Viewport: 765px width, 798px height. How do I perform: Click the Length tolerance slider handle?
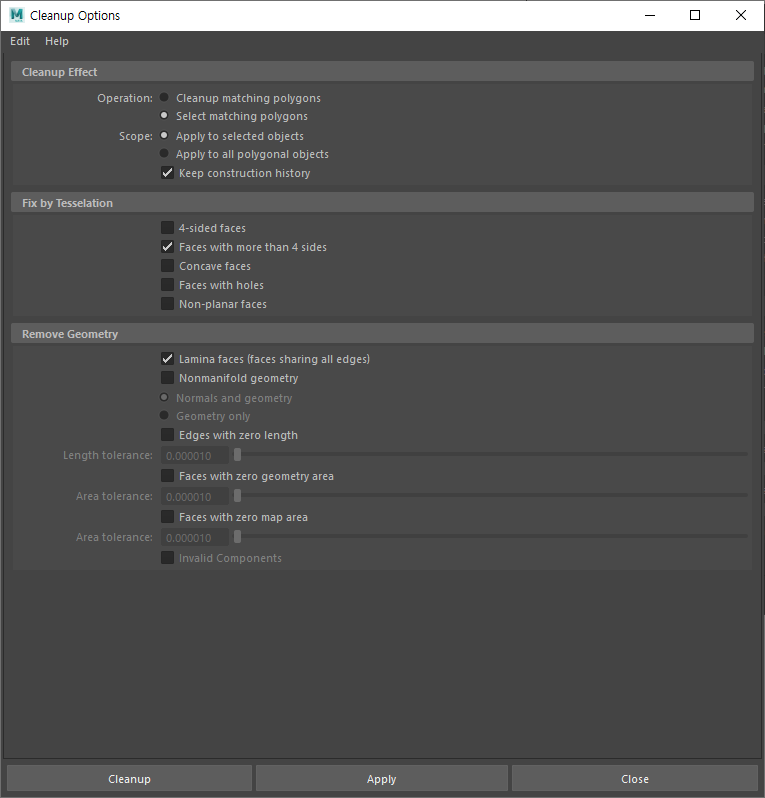(x=237, y=454)
